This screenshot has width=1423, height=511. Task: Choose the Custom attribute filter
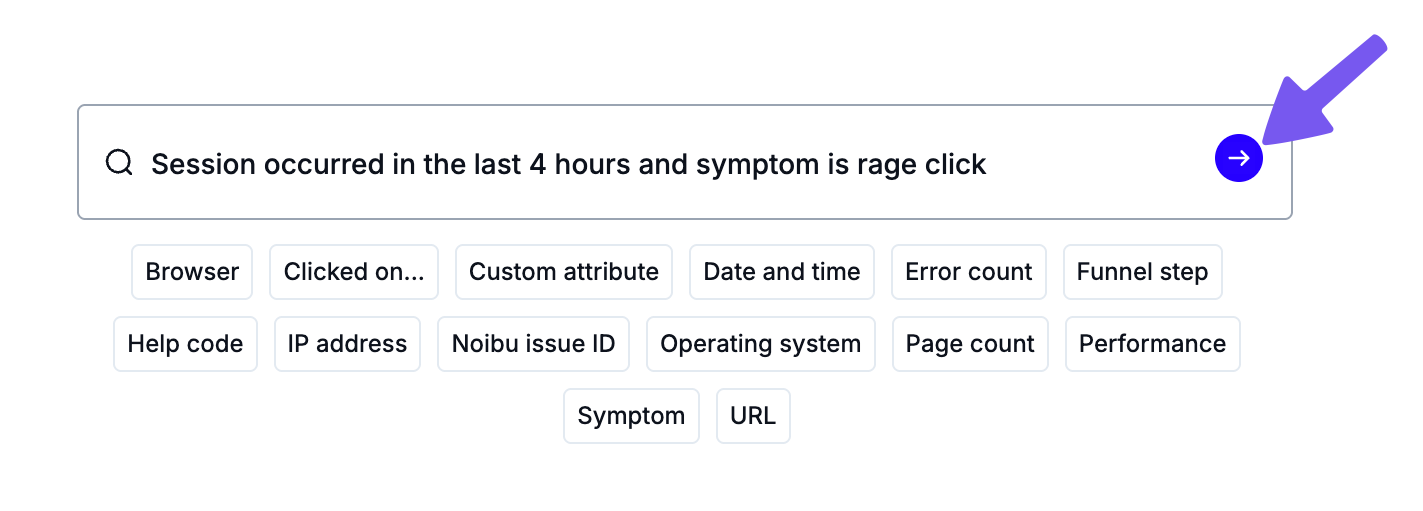(564, 272)
